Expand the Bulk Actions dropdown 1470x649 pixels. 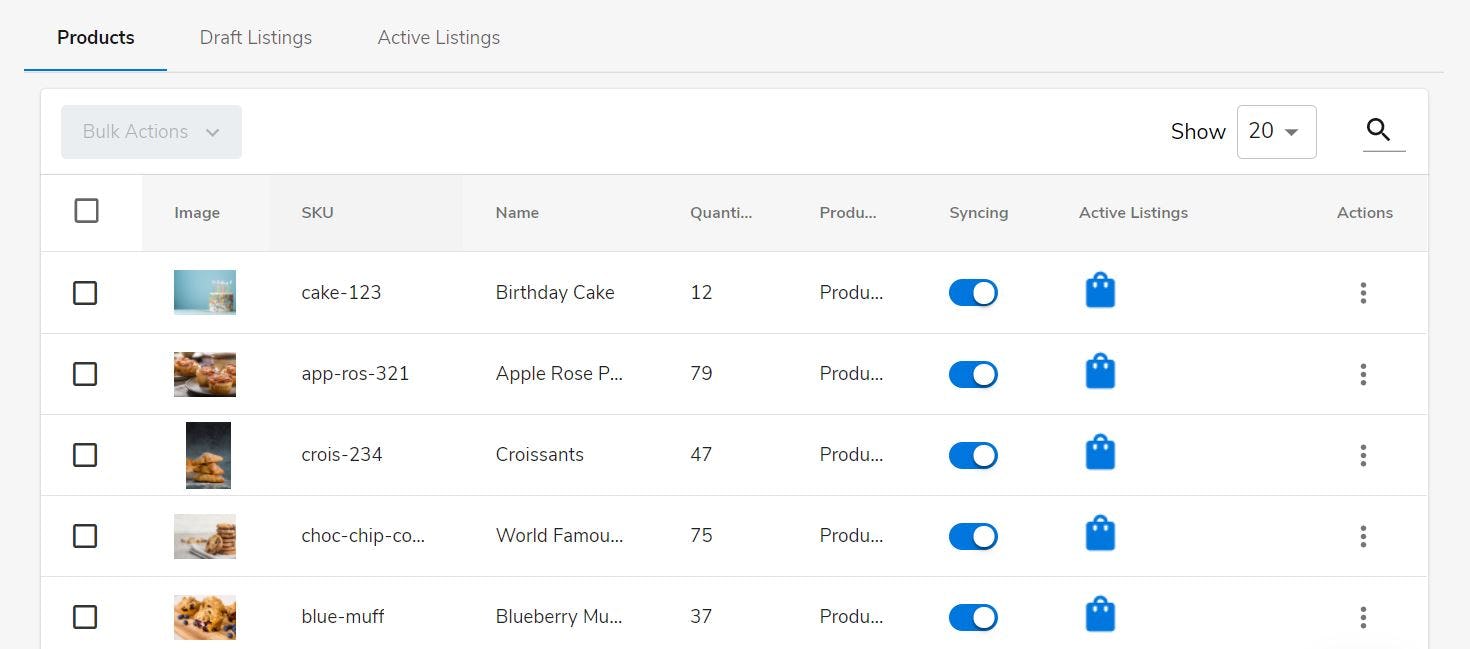[151, 132]
